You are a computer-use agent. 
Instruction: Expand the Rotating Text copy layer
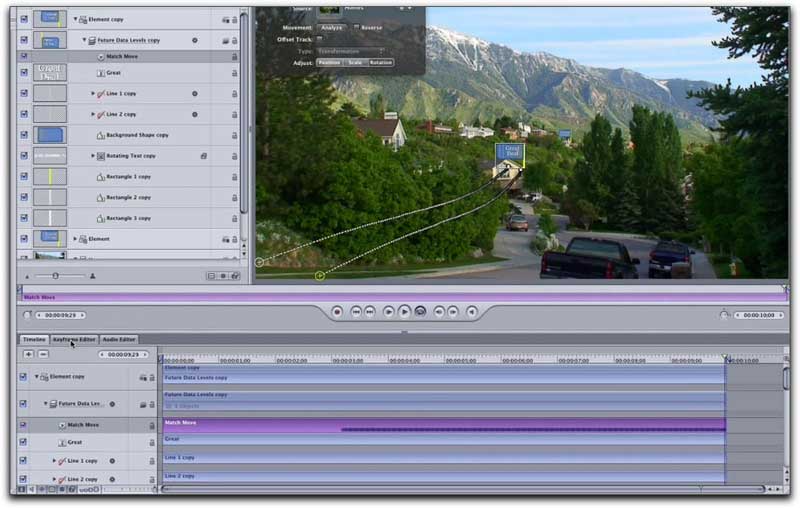tap(93, 156)
